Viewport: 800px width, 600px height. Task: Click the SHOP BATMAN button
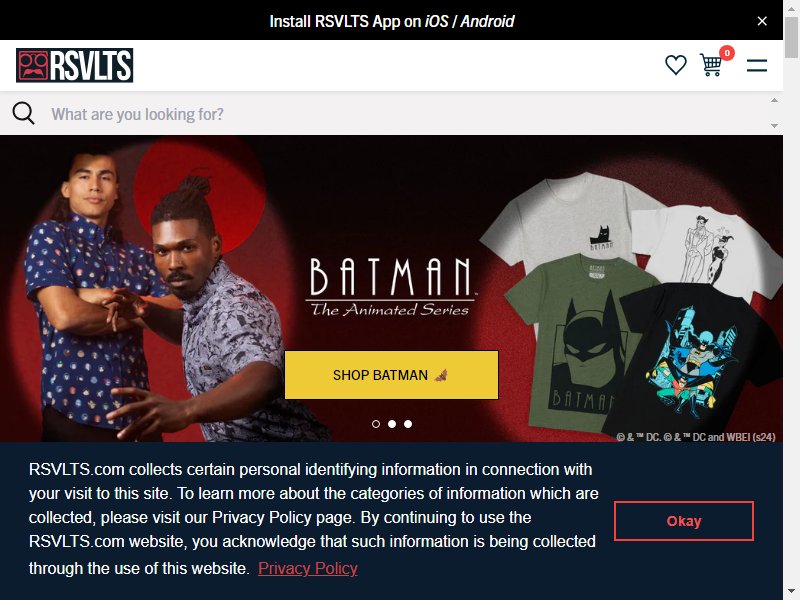[391, 375]
